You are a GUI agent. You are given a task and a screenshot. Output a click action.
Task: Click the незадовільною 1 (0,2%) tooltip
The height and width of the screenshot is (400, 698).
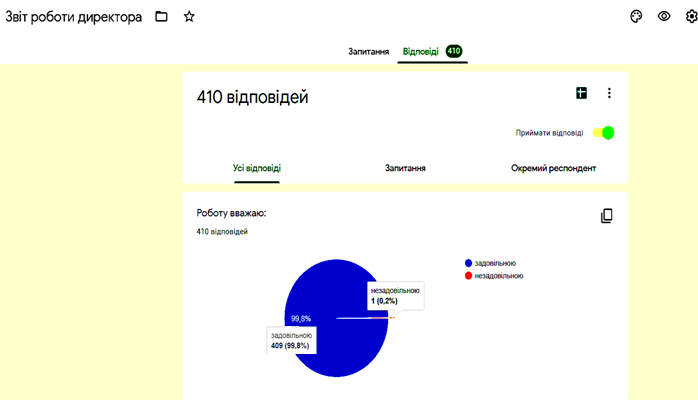pyautogui.click(x=395, y=295)
